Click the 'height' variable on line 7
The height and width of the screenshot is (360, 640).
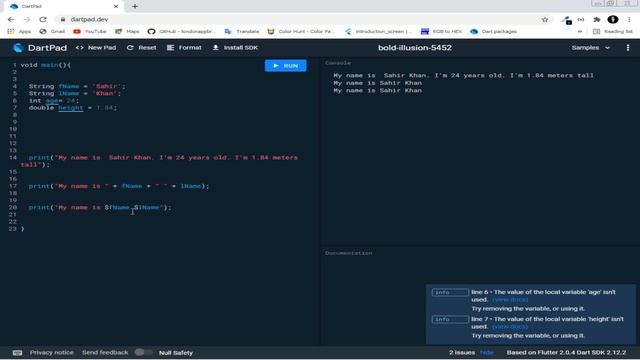tap(71, 108)
